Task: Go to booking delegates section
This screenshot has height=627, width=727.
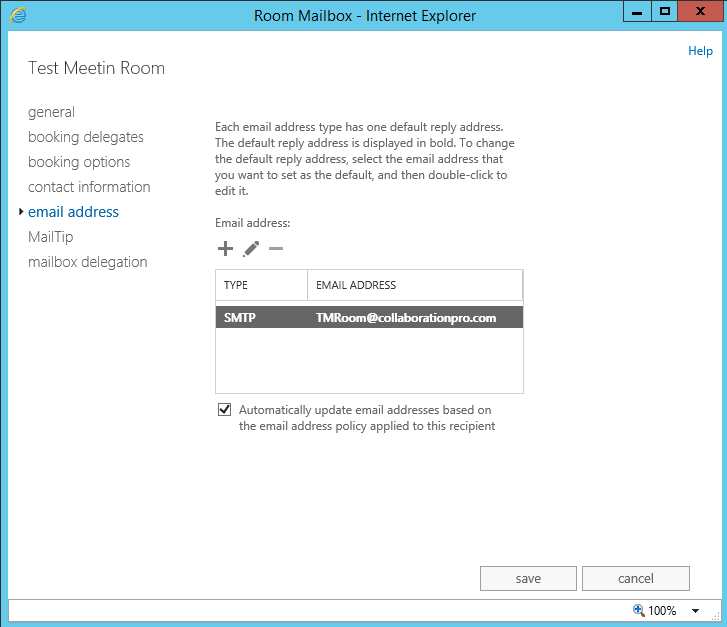Action: [86, 137]
